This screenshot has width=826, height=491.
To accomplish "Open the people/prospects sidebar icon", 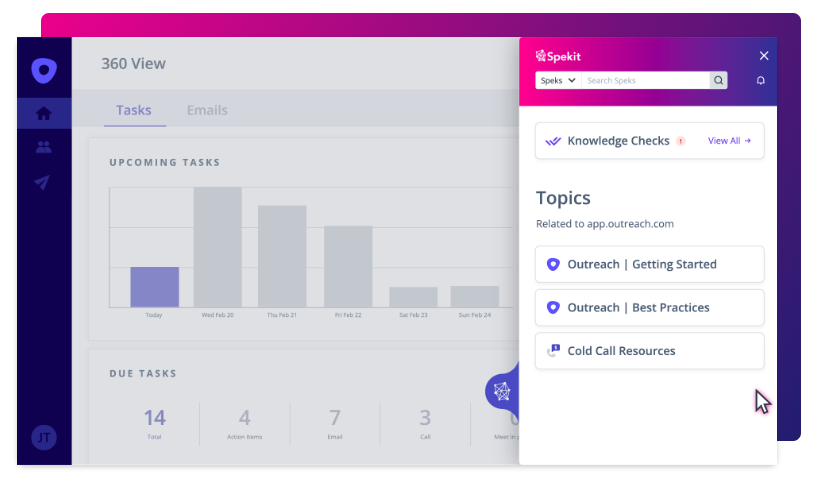I will [44, 147].
